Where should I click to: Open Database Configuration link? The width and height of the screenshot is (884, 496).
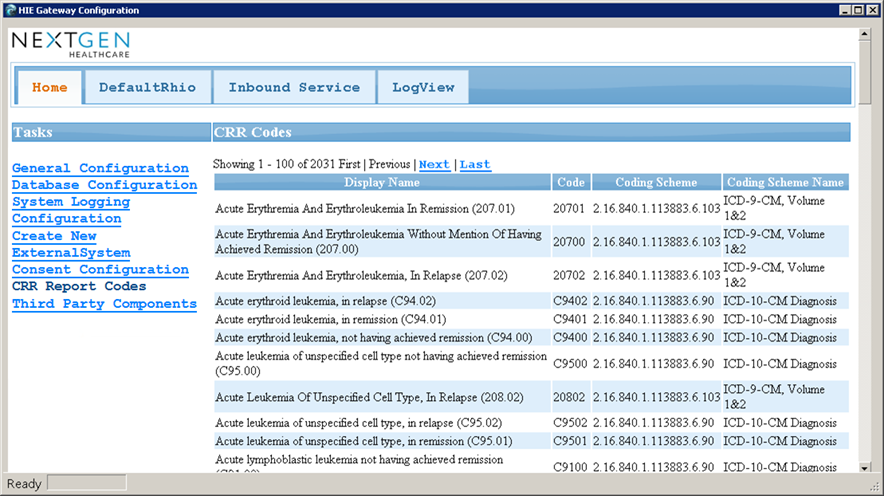tap(104, 185)
